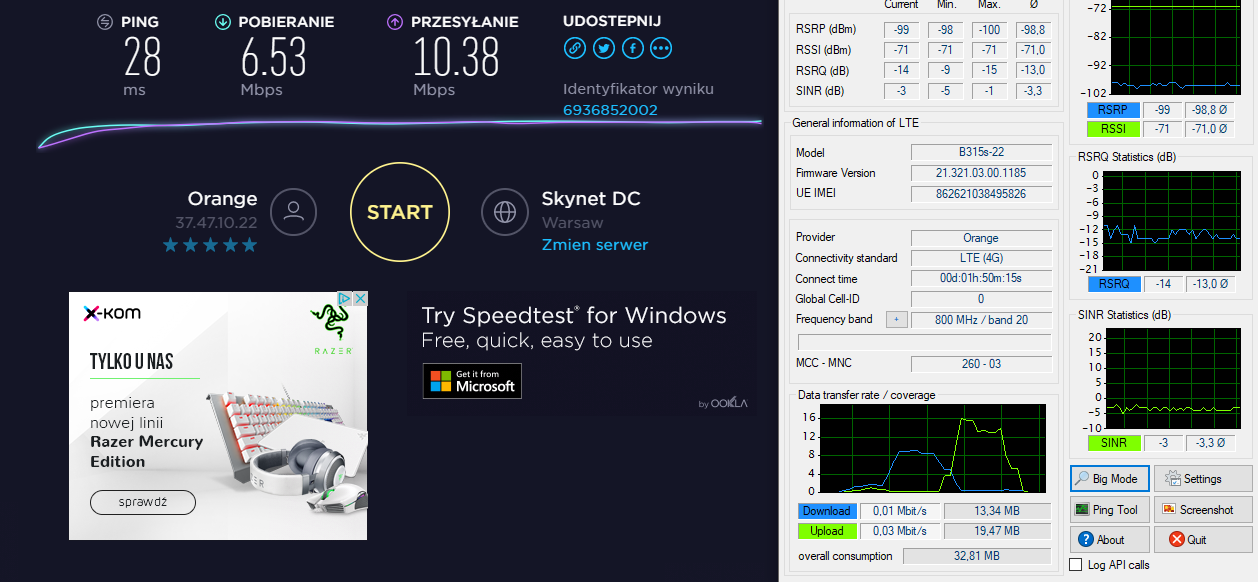
Task: Start the speed test
Action: coord(400,212)
